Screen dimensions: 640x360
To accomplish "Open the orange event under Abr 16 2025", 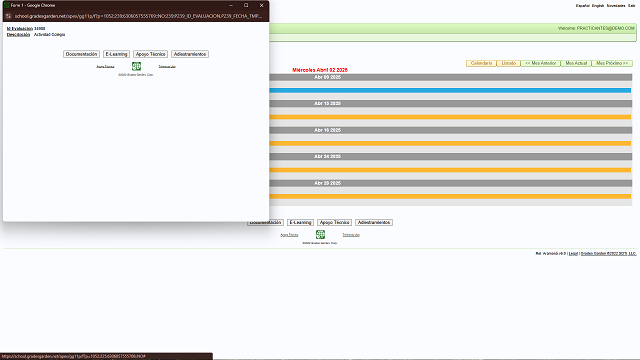I will click(450, 143).
